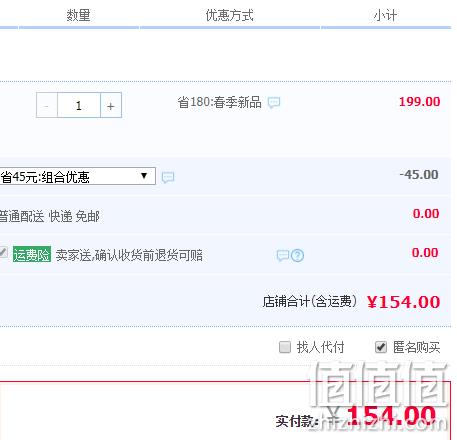Toggle the 运费险 checkbox
The height and width of the screenshot is (440, 457).
point(3,252)
